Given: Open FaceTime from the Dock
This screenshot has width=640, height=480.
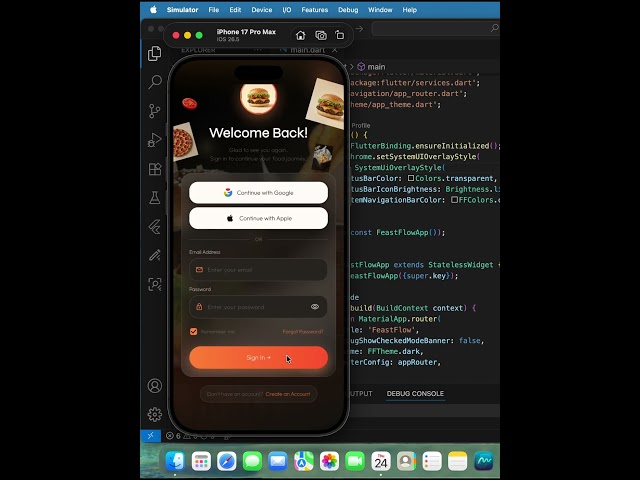Looking at the screenshot, I should coord(355,462).
